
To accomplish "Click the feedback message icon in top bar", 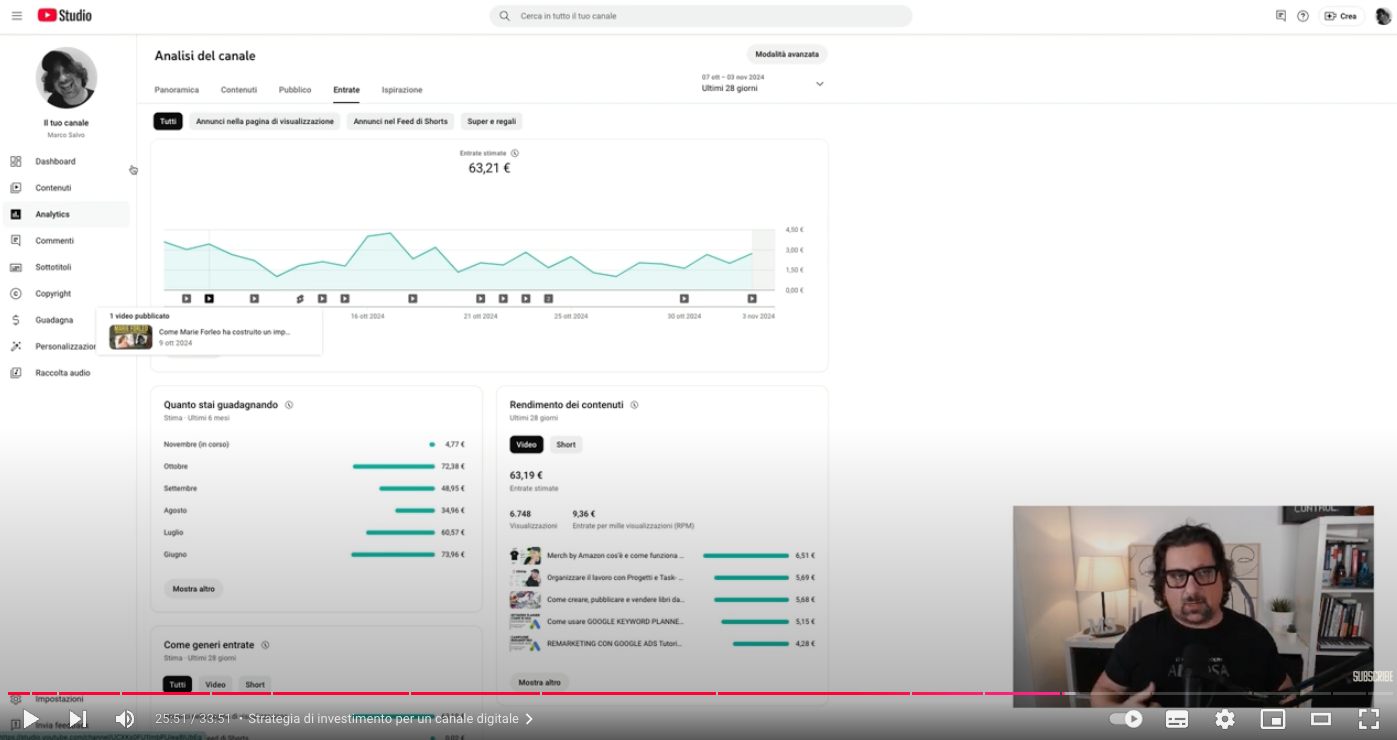I will pyautogui.click(x=1281, y=16).
